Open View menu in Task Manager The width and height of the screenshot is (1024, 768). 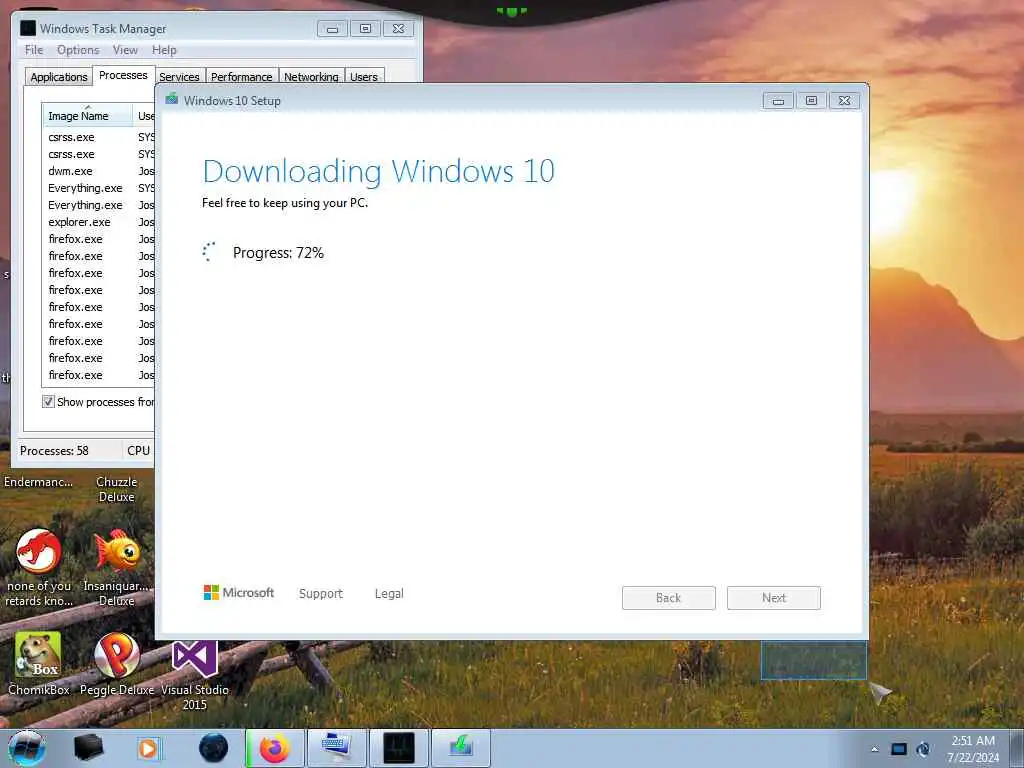[125, 50]
